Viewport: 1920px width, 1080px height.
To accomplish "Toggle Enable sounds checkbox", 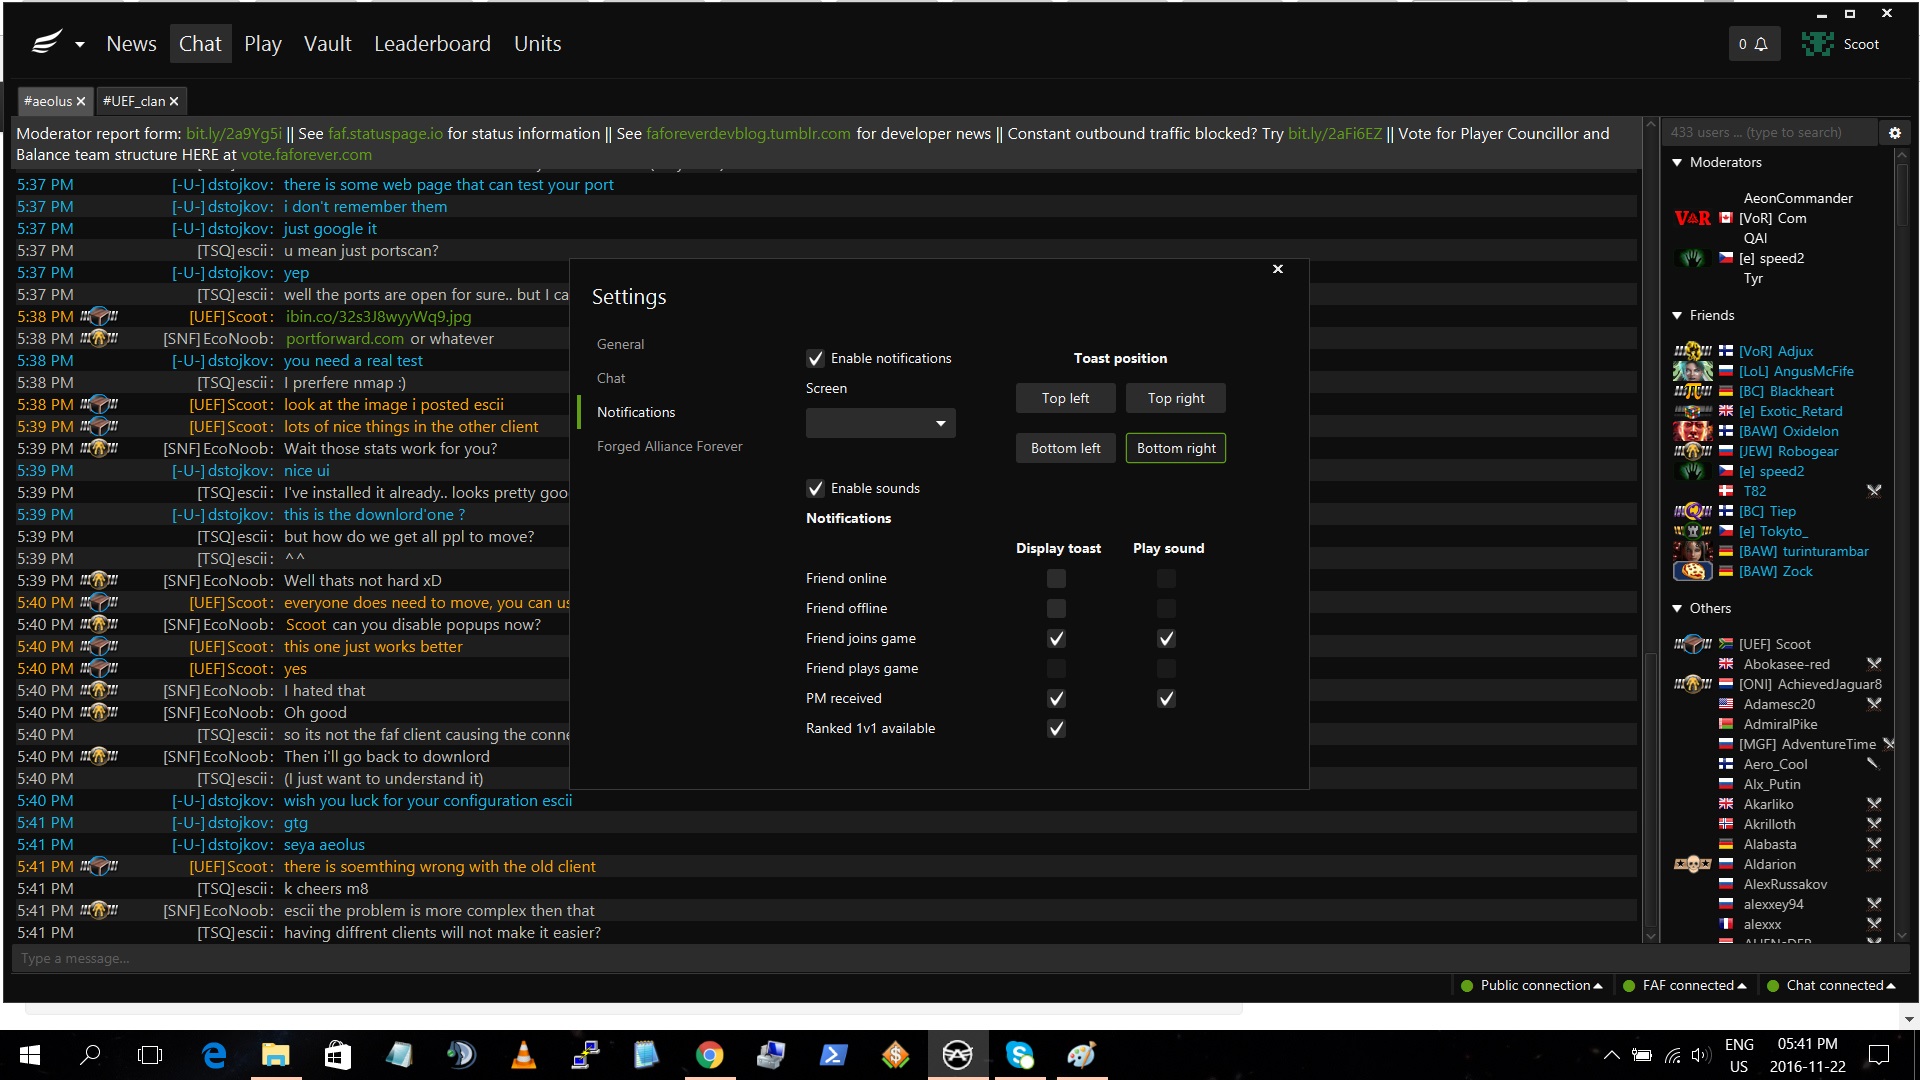I will point(815,488).
